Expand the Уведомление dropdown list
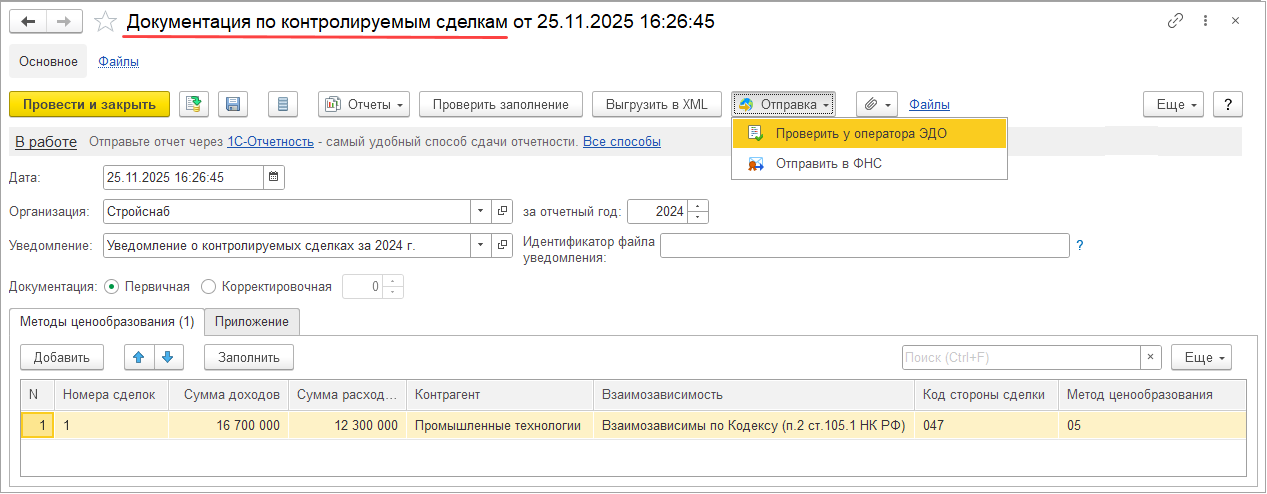Screen dimensions: 1267x494 (x=481, y=245)
